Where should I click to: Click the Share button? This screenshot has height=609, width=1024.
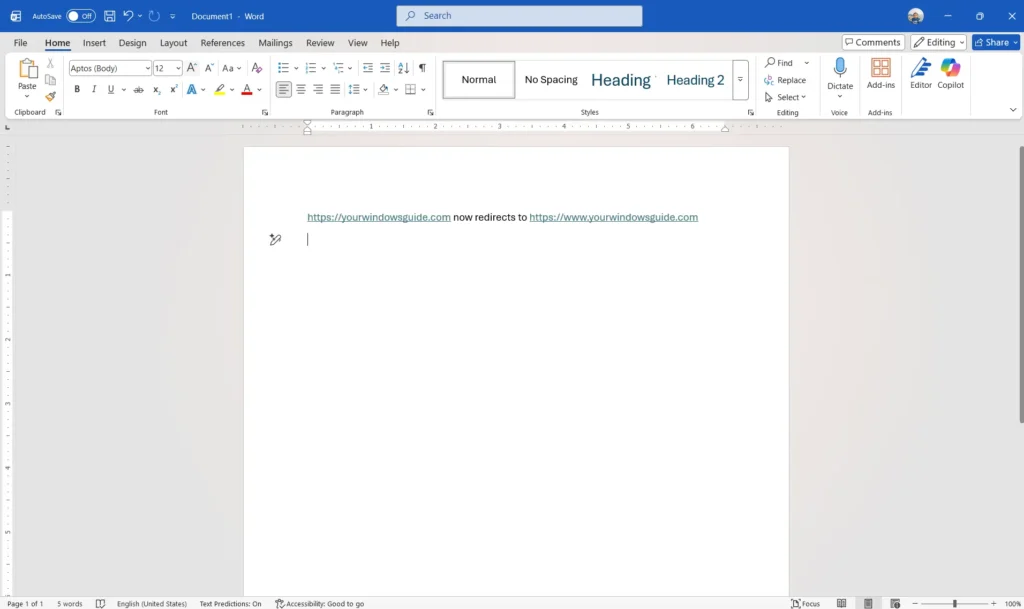996,42
